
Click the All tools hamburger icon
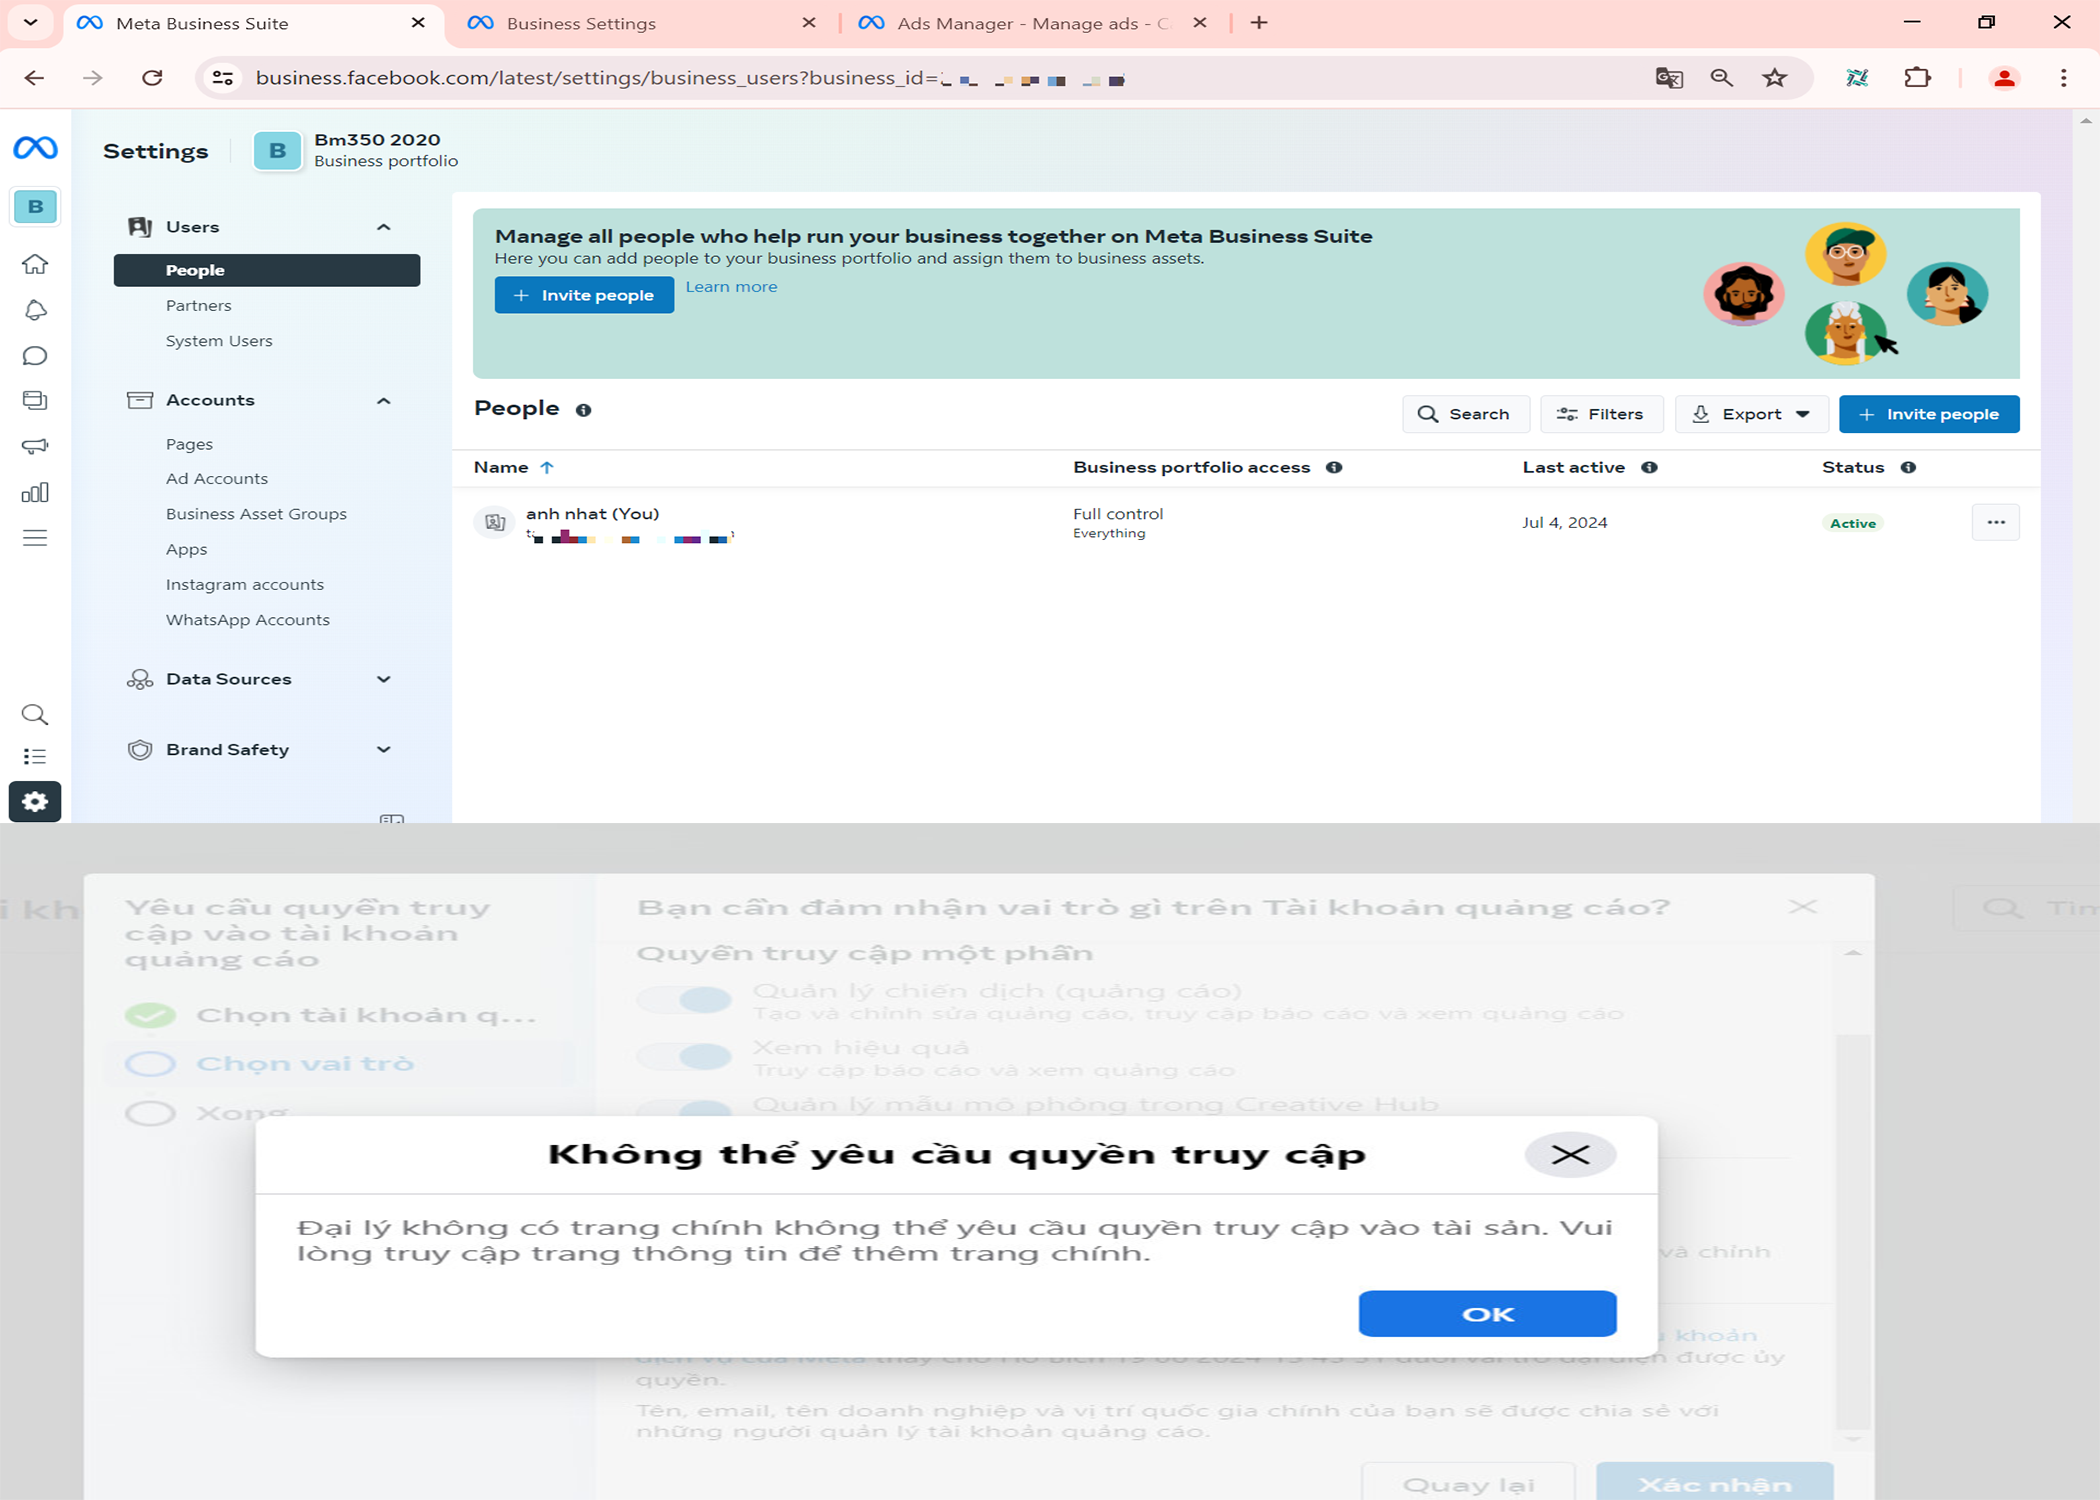35,538
